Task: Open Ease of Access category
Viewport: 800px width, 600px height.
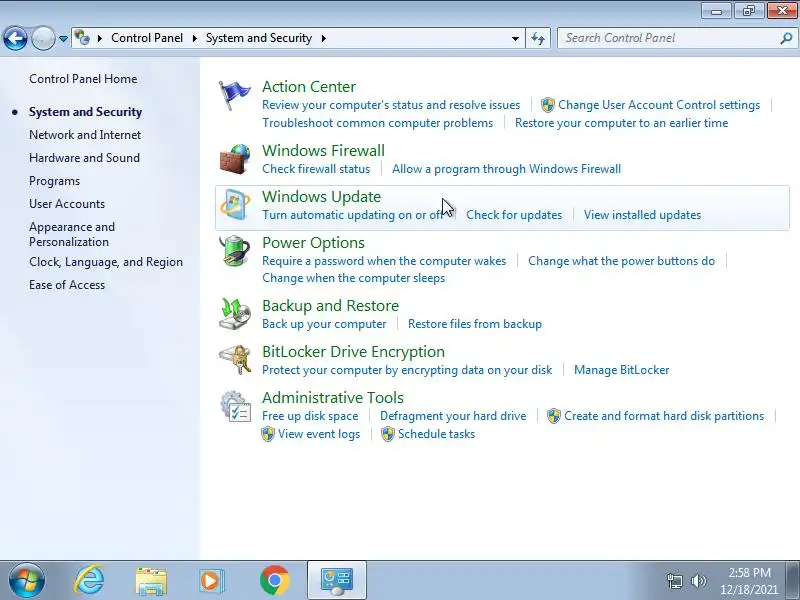Action: click(x=67, y=285)
